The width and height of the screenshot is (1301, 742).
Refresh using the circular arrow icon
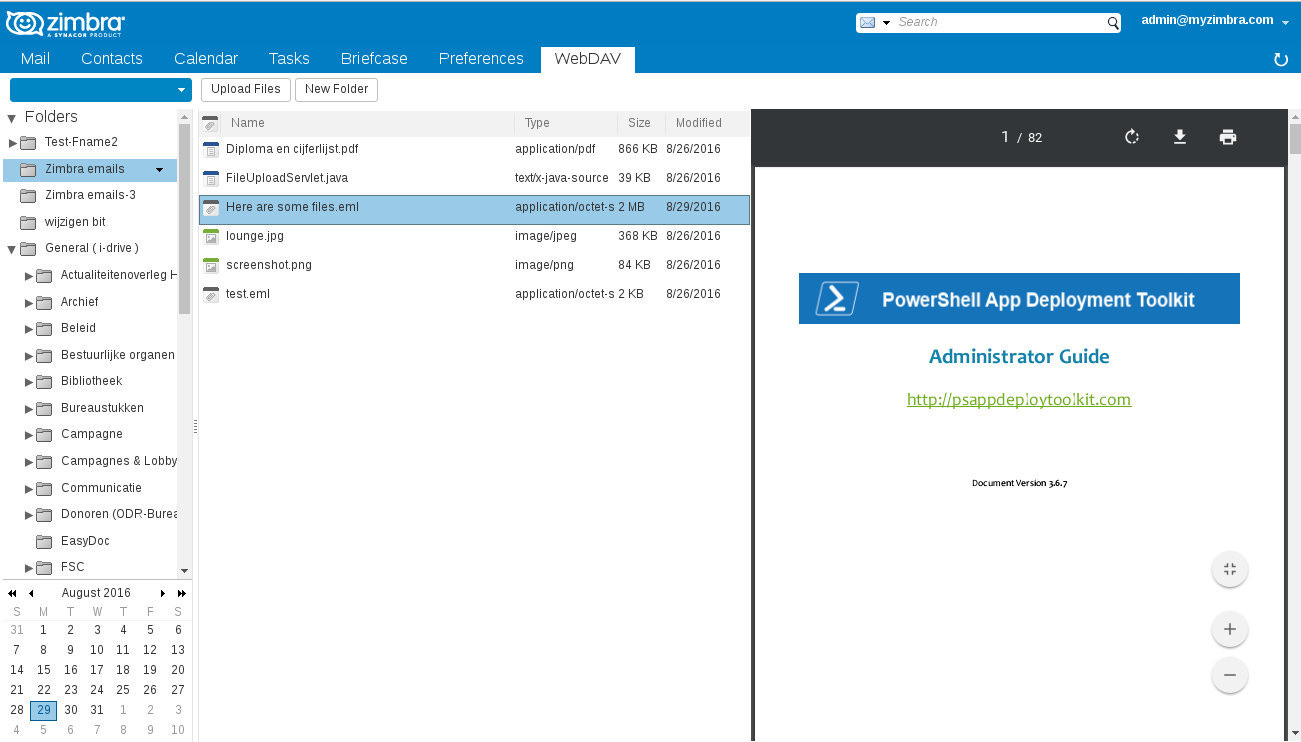pyautogui.click(x=1281, y=60)
